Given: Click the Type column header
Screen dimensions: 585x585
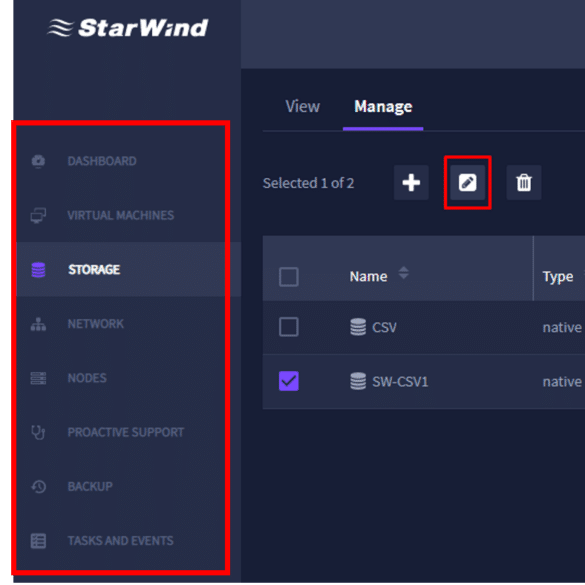Looking at the screenshot, I should coord(558,277).
